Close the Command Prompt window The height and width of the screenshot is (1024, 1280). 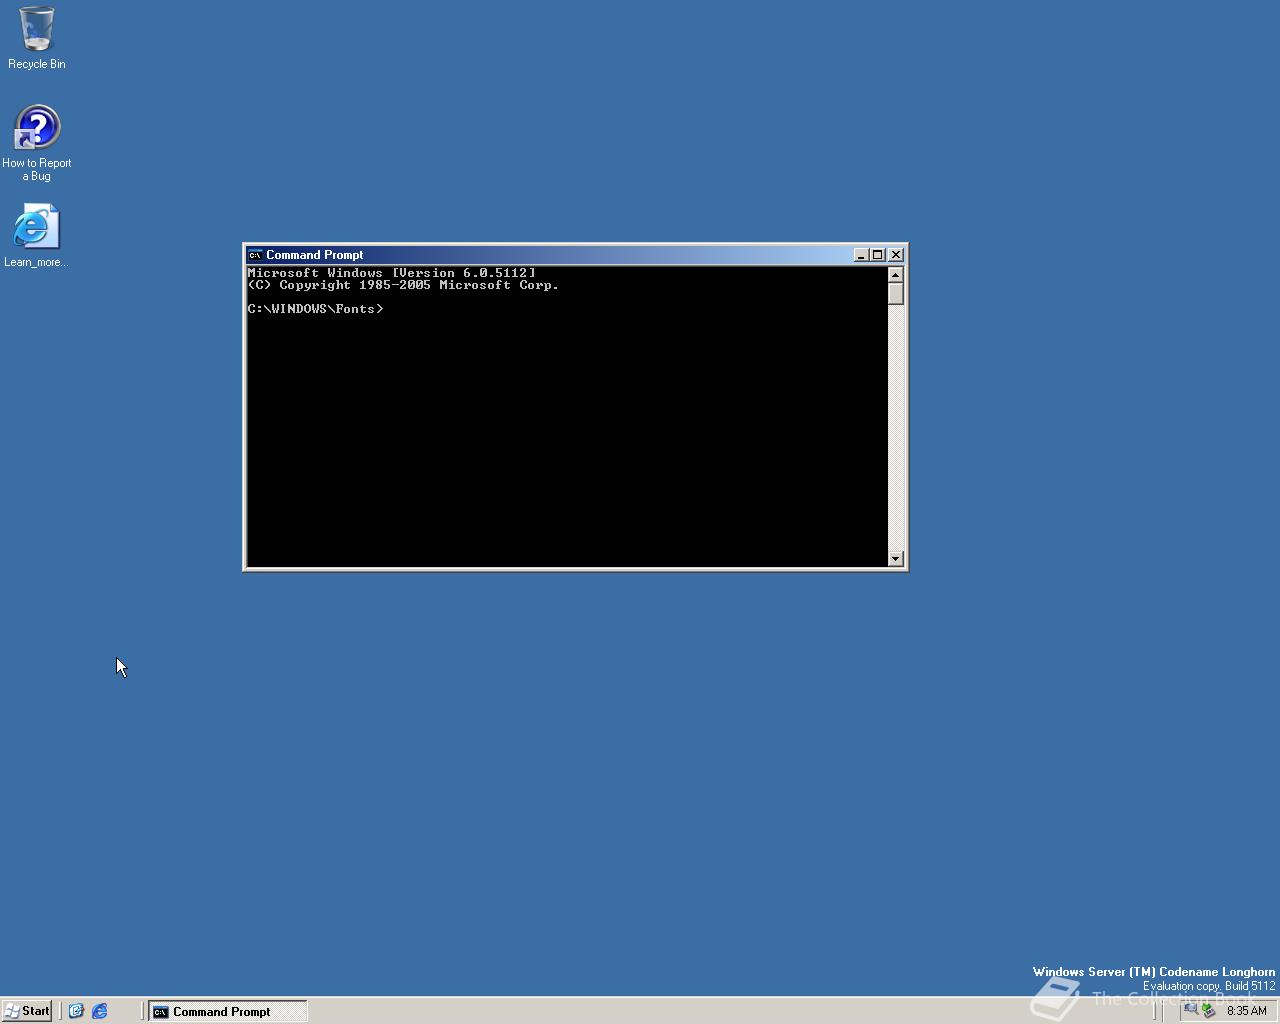coord(896,255)
